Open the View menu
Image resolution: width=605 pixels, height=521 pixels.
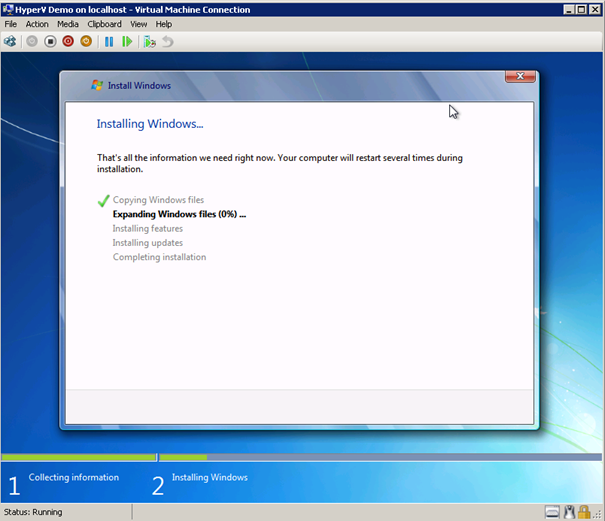139,24
